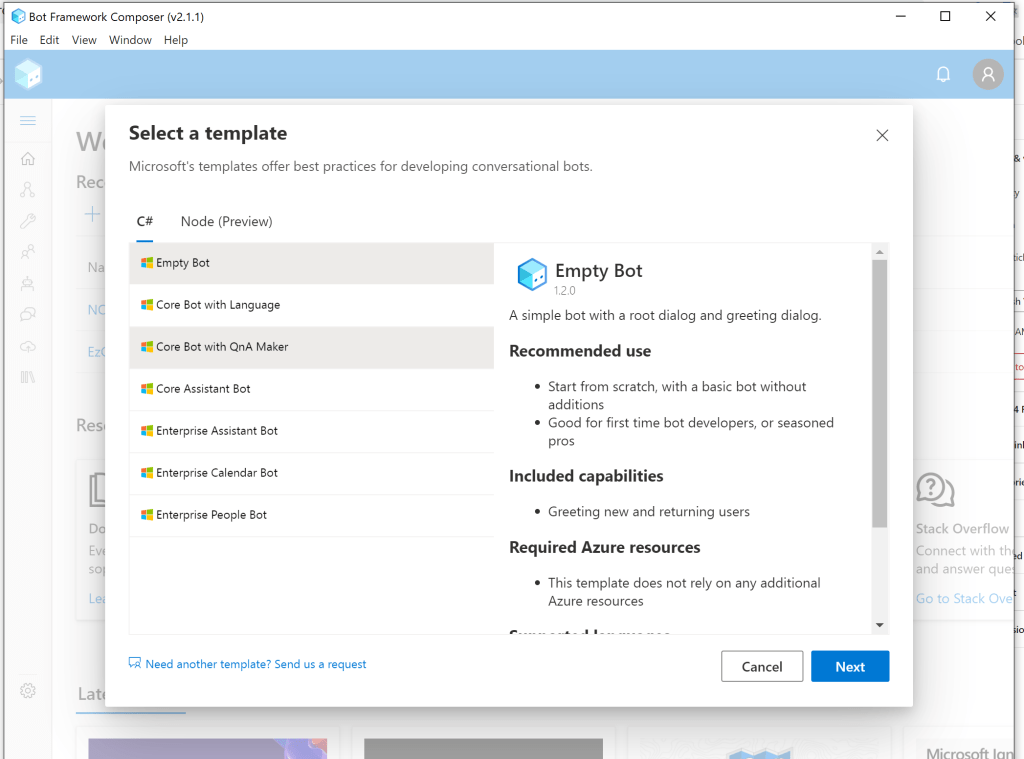Click the feedback icon beside template request

click(135, 663)
